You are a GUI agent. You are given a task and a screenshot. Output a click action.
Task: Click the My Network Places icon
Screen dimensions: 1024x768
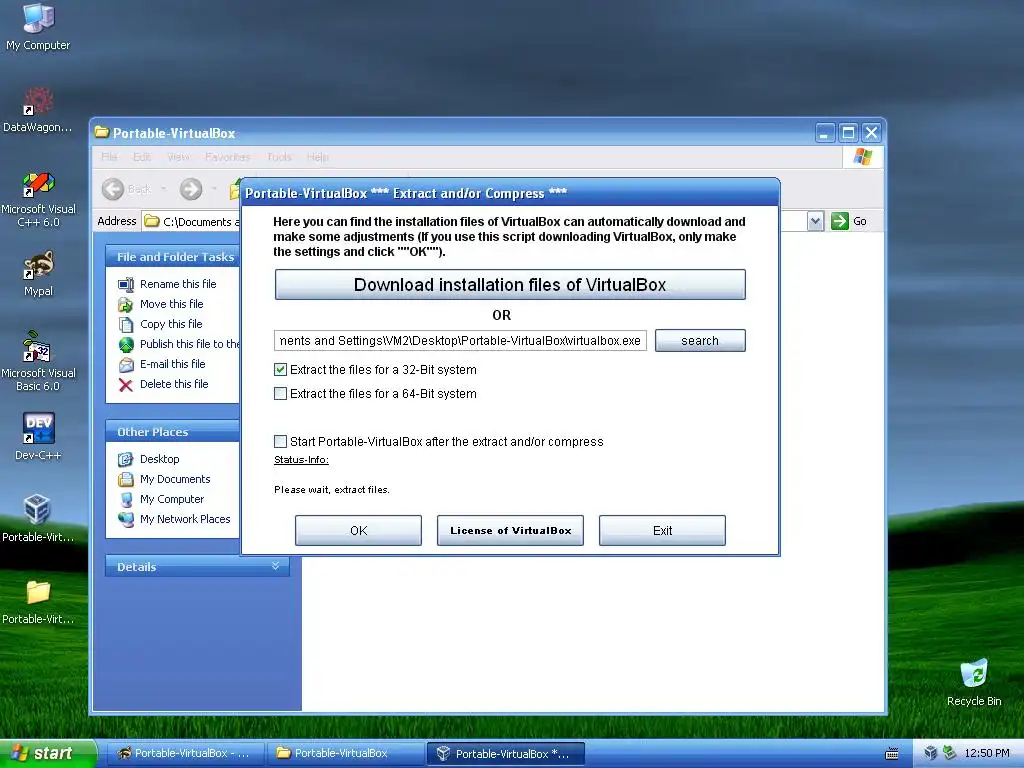tap(125, 519)
